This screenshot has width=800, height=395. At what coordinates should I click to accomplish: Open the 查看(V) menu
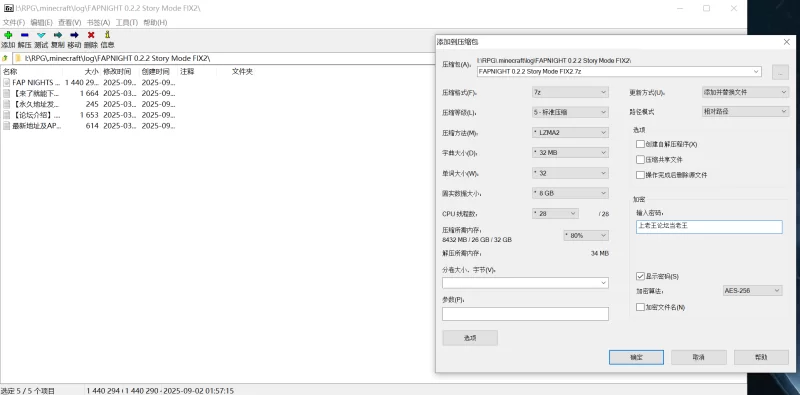click(x=69, y=22)
